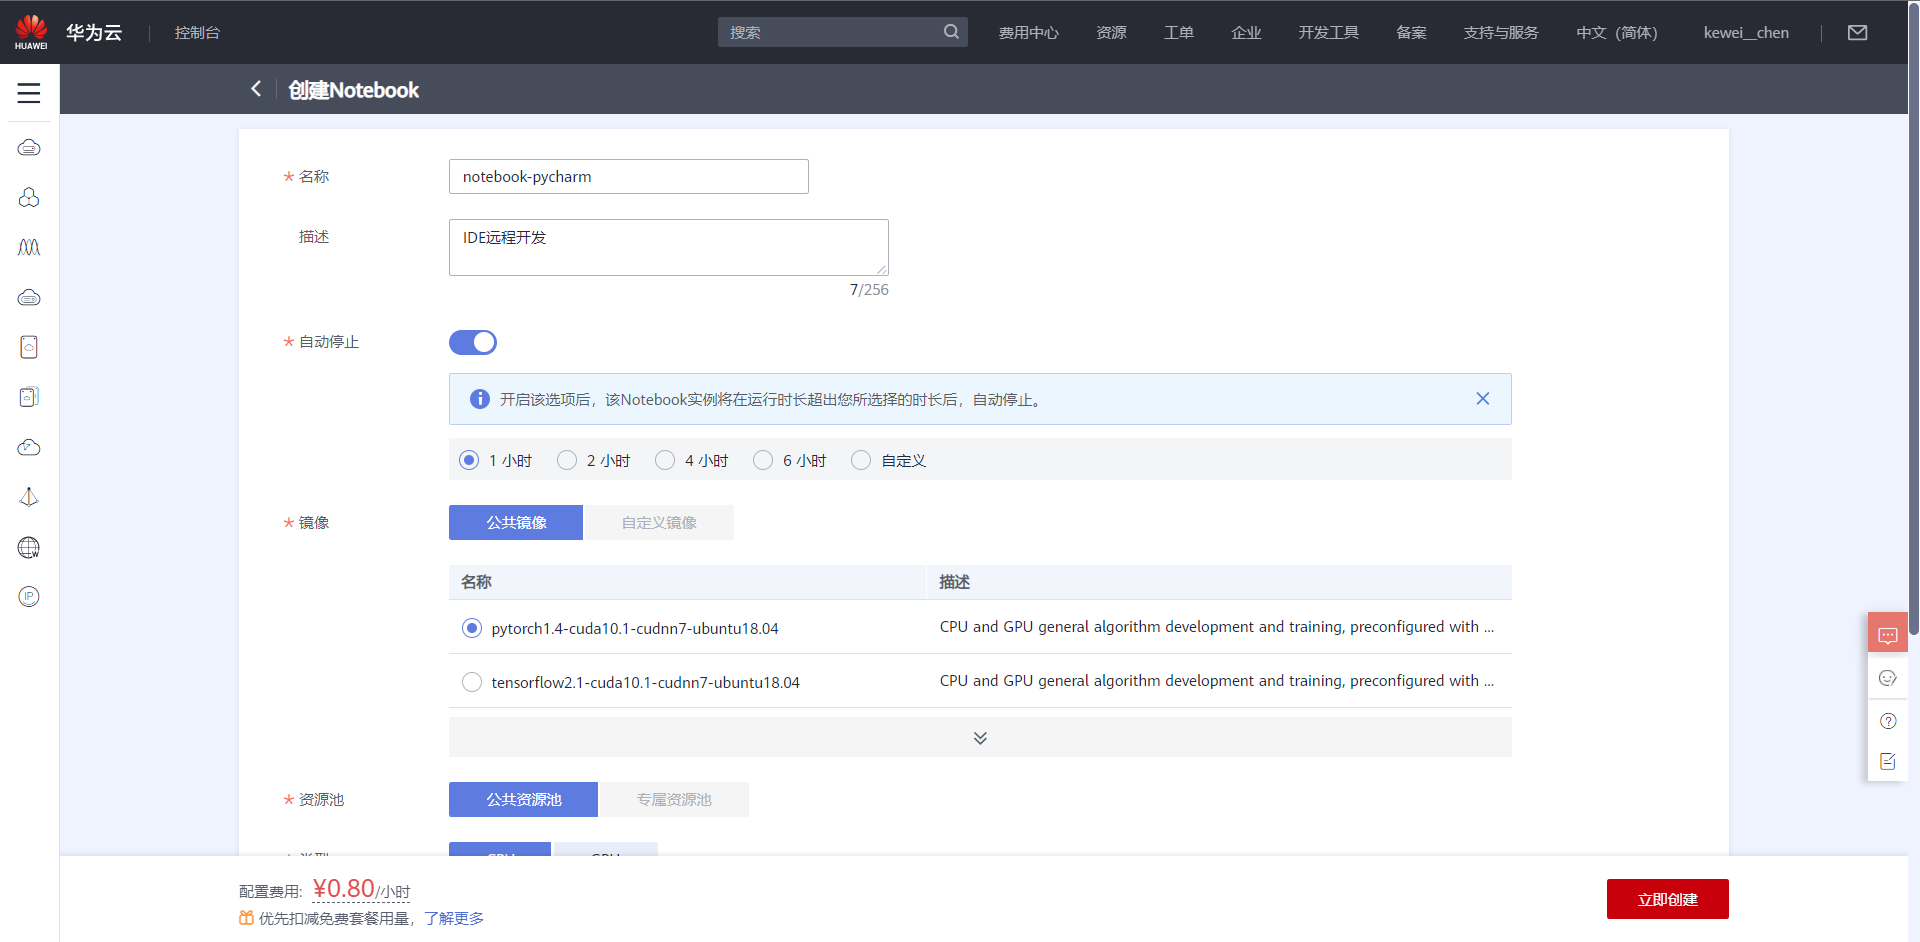
Task: Open the 备案 menu
Action: (x=1411, y=32)
